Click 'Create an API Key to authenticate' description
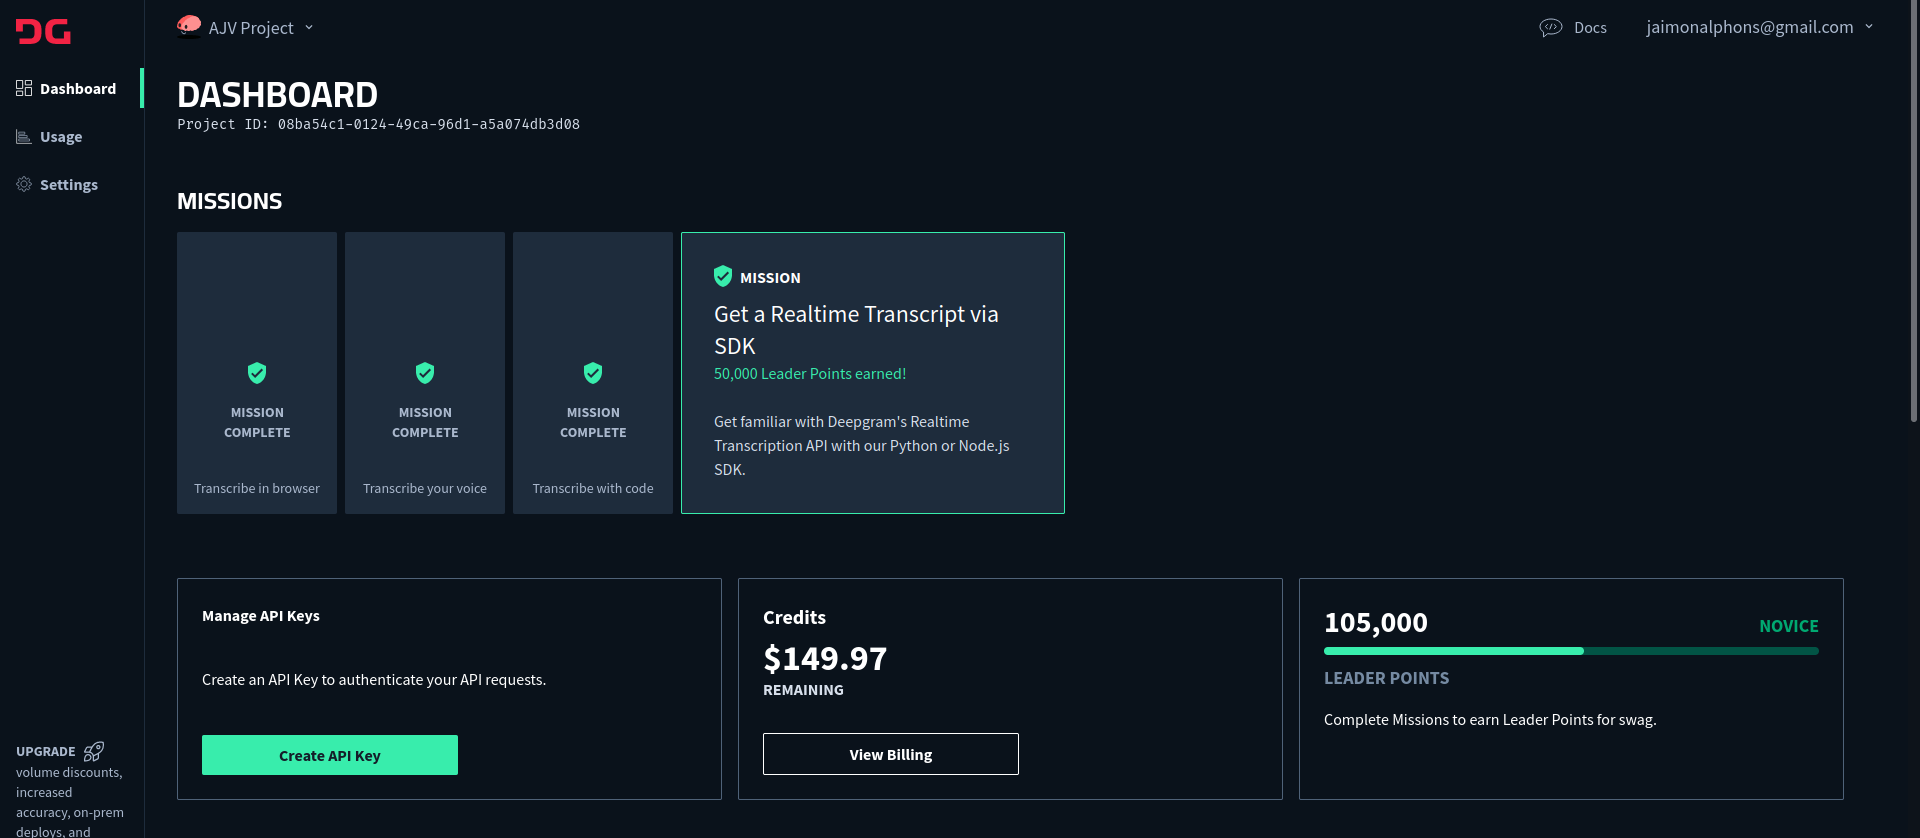Screen dimensions: 1920x838 (x=374, y=680)
